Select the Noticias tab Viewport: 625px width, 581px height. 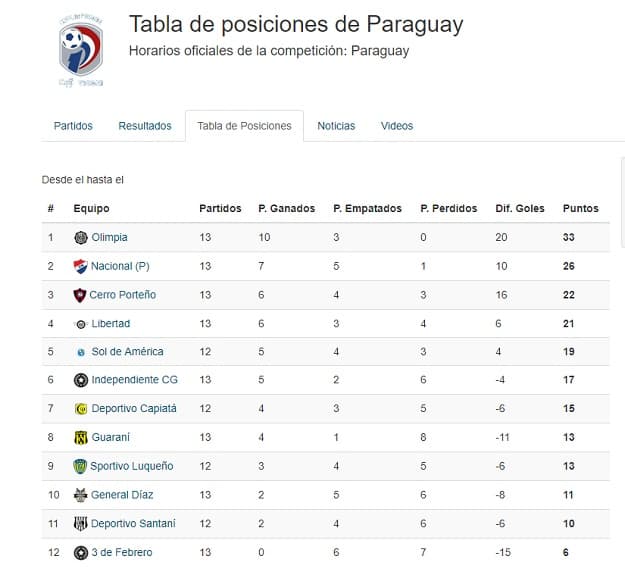[x=336, y=126]
